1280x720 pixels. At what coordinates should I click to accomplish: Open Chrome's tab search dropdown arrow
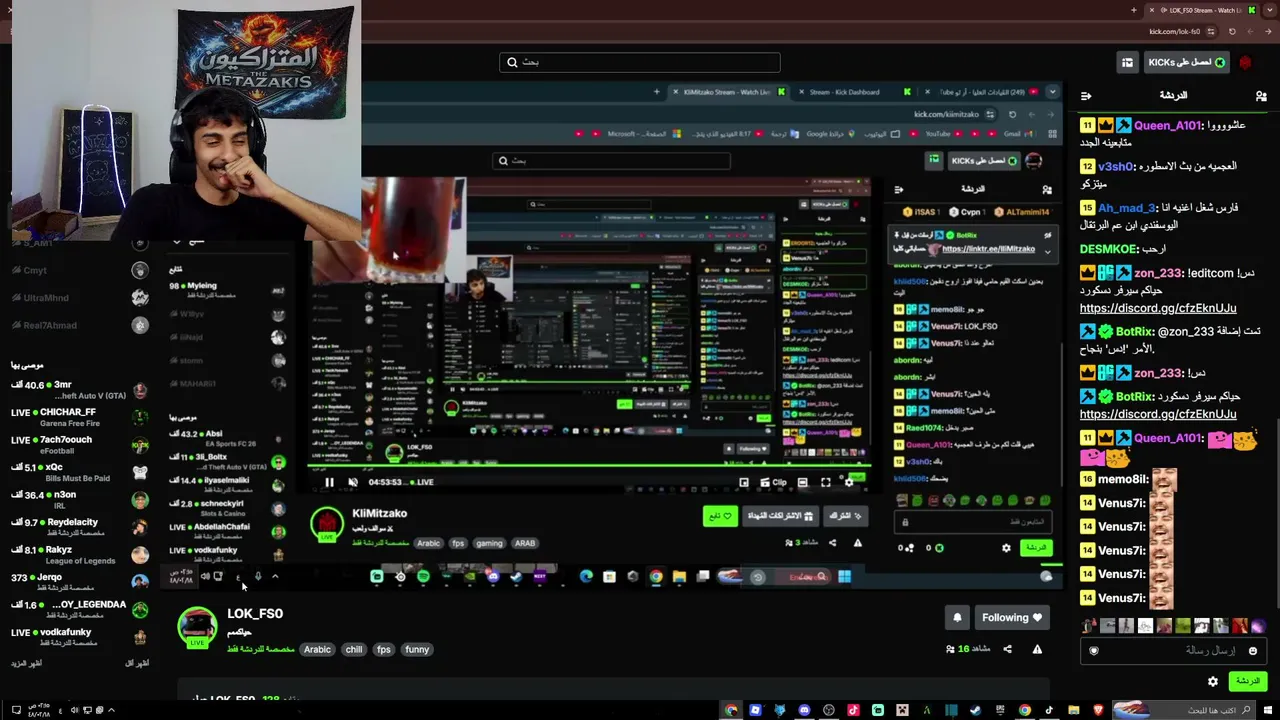point(1272,10)
